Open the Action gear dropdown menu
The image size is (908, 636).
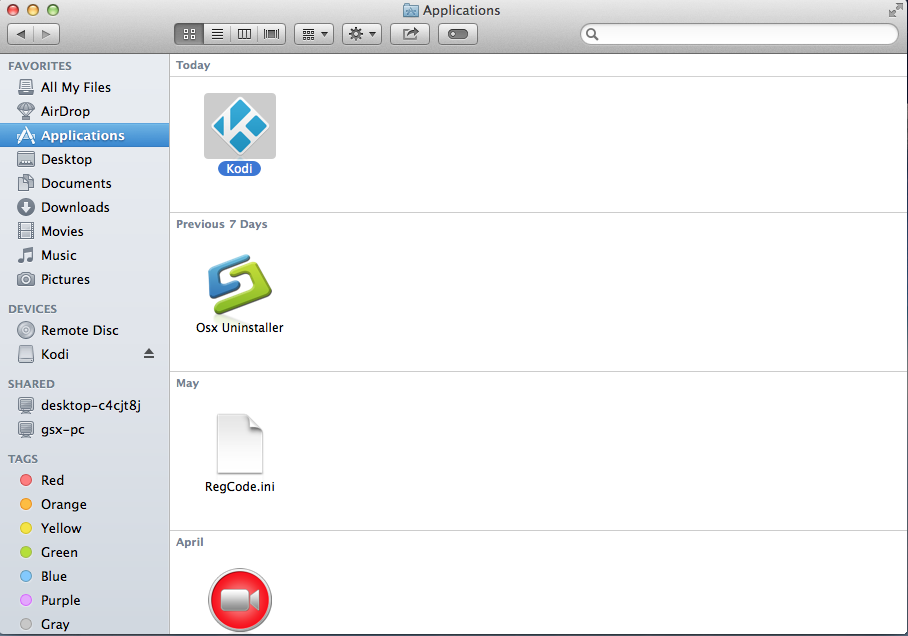click(x=361, y=34)
